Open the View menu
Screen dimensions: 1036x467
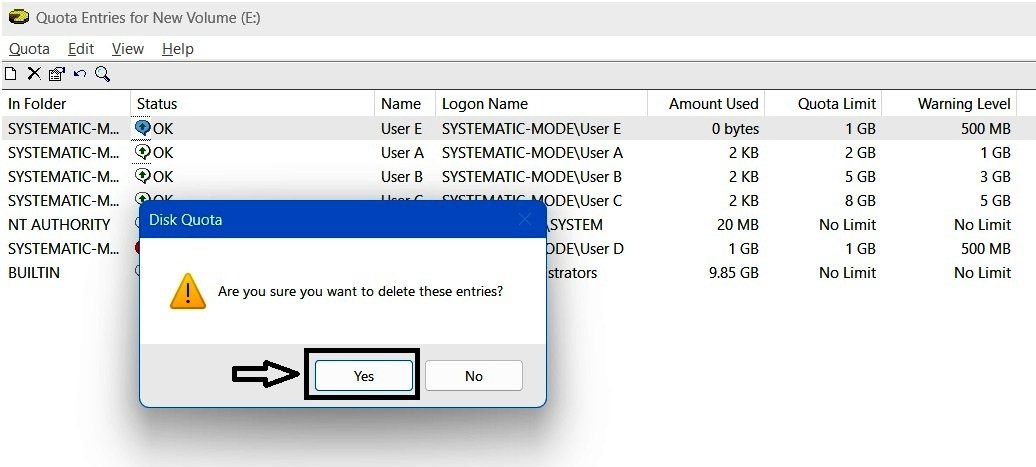tap(128, 49)
